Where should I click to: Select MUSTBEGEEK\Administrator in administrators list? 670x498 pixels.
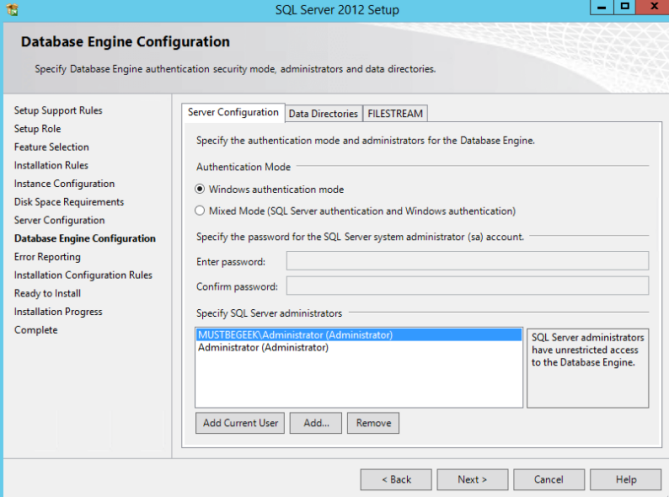(359, 335)
